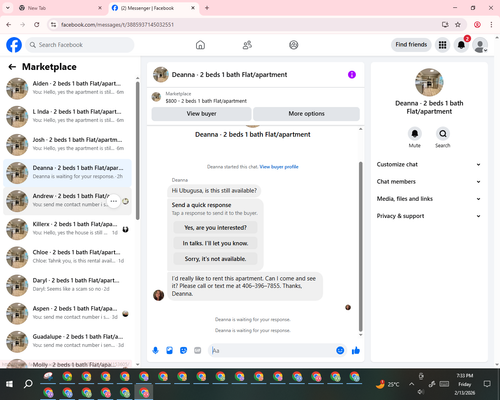Bookmark this page with star icon

pos(458,25)
